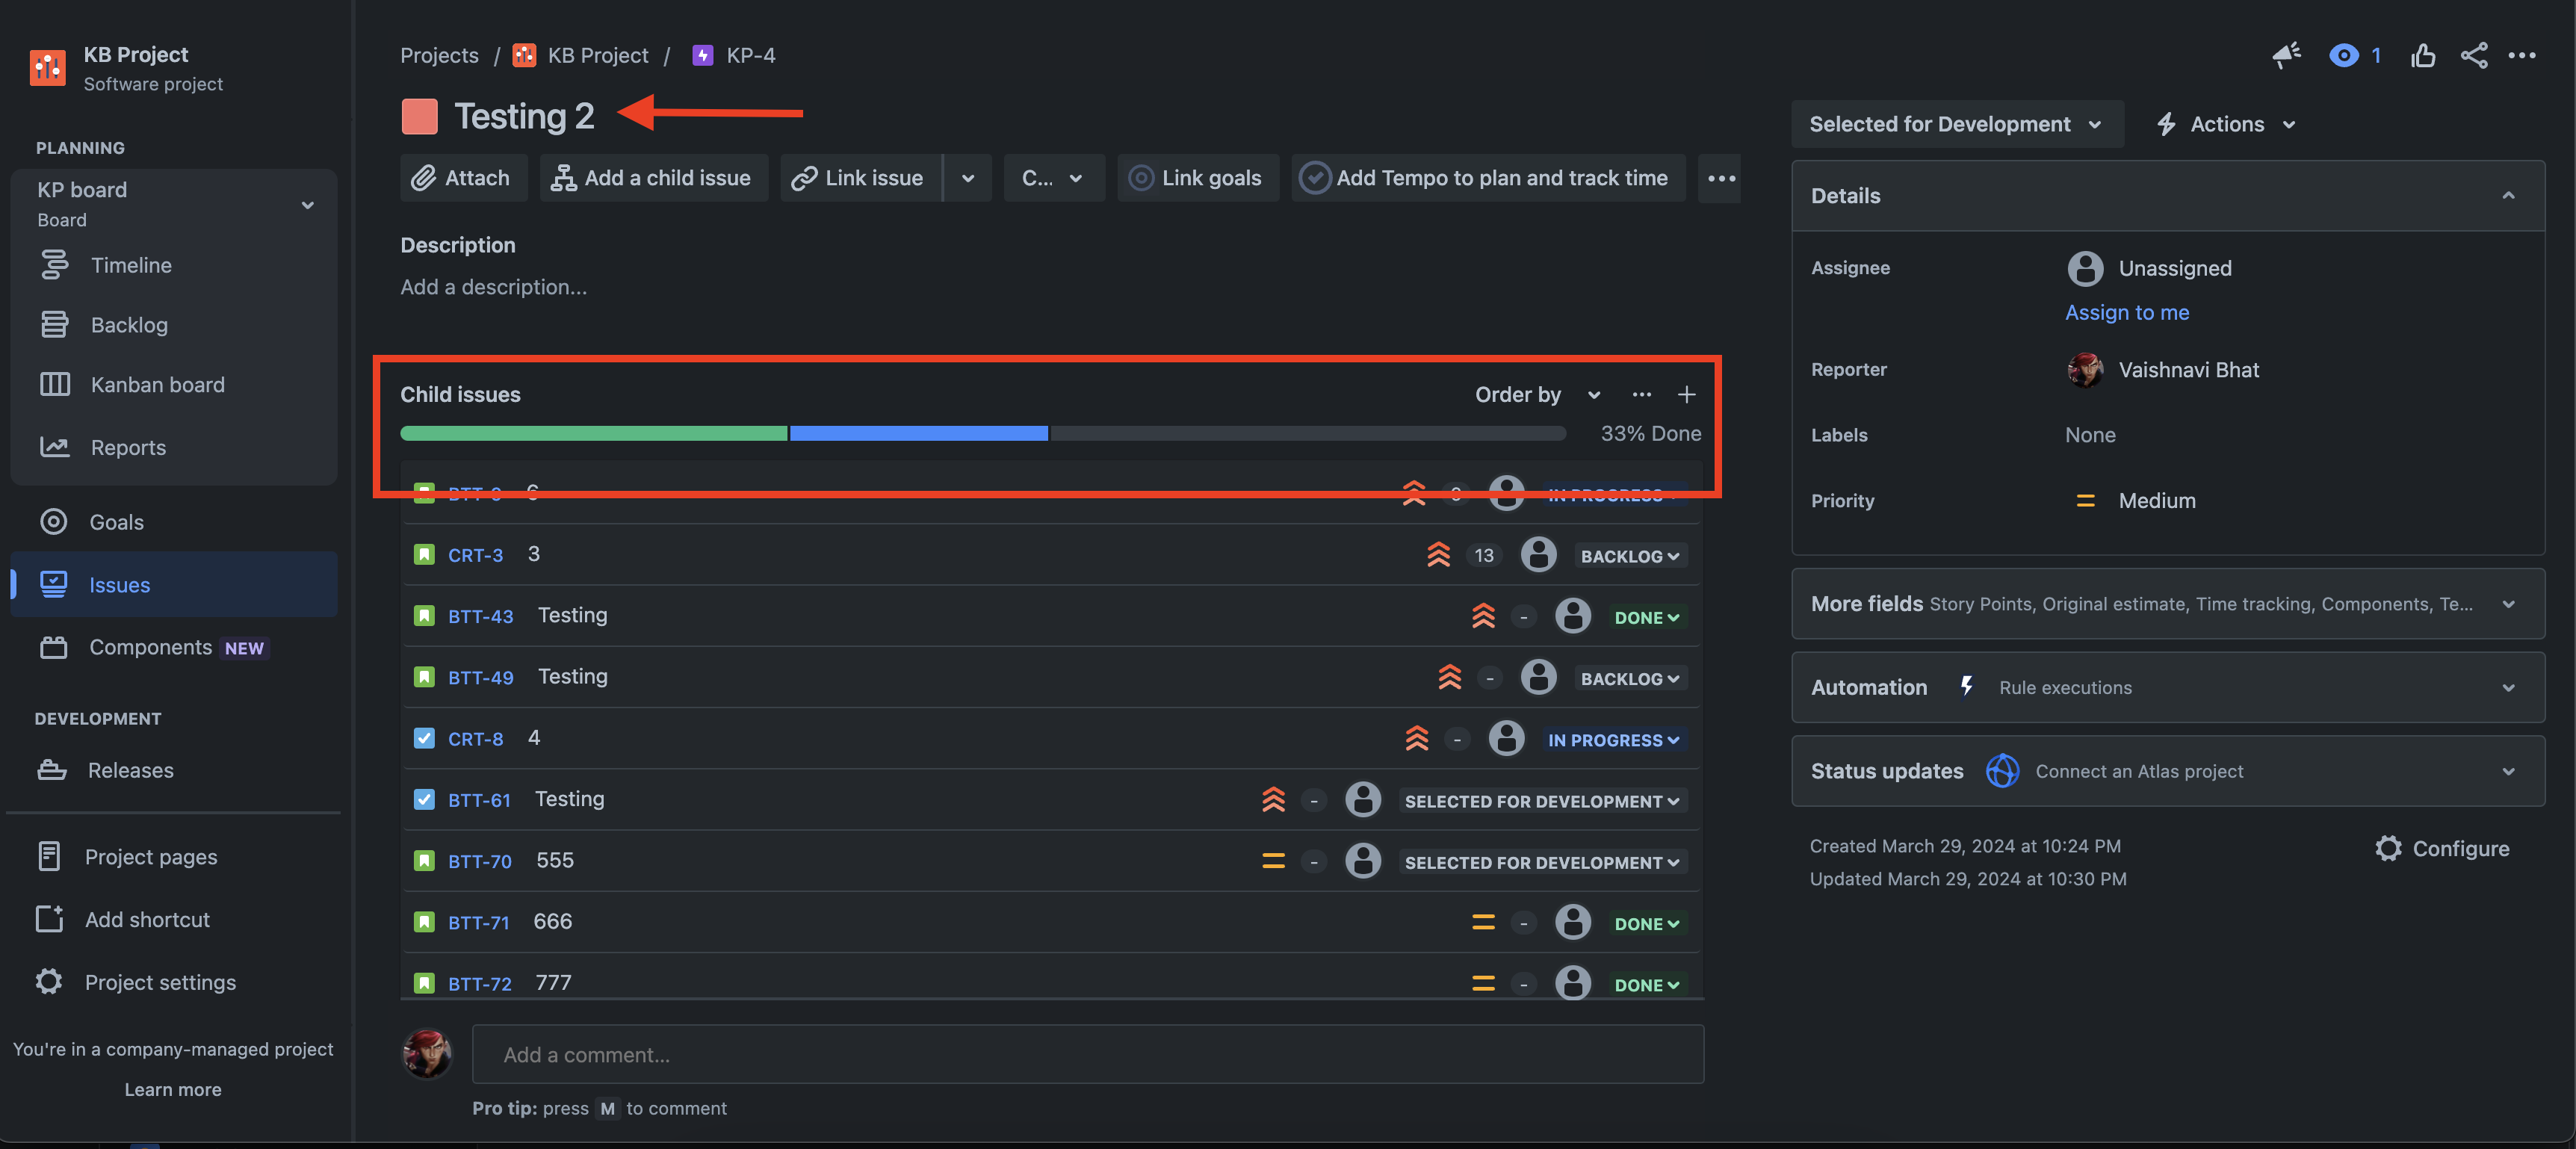
Task: Click the Add a comment input field
Action: (x=1087, y=1054)
